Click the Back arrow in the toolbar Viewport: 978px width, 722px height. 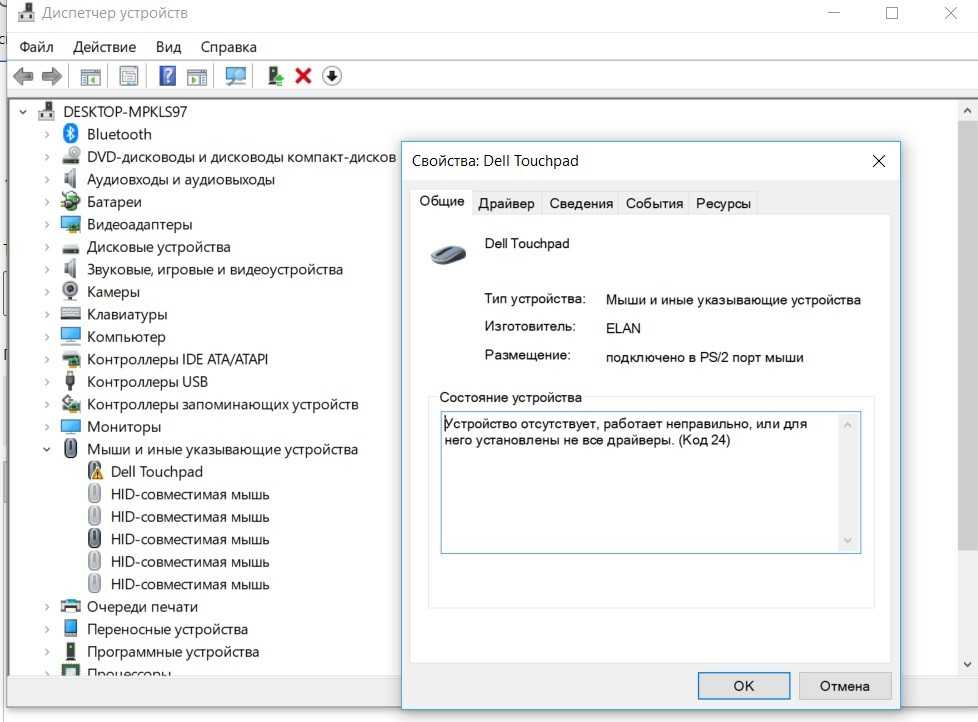(x=23, y=76)
